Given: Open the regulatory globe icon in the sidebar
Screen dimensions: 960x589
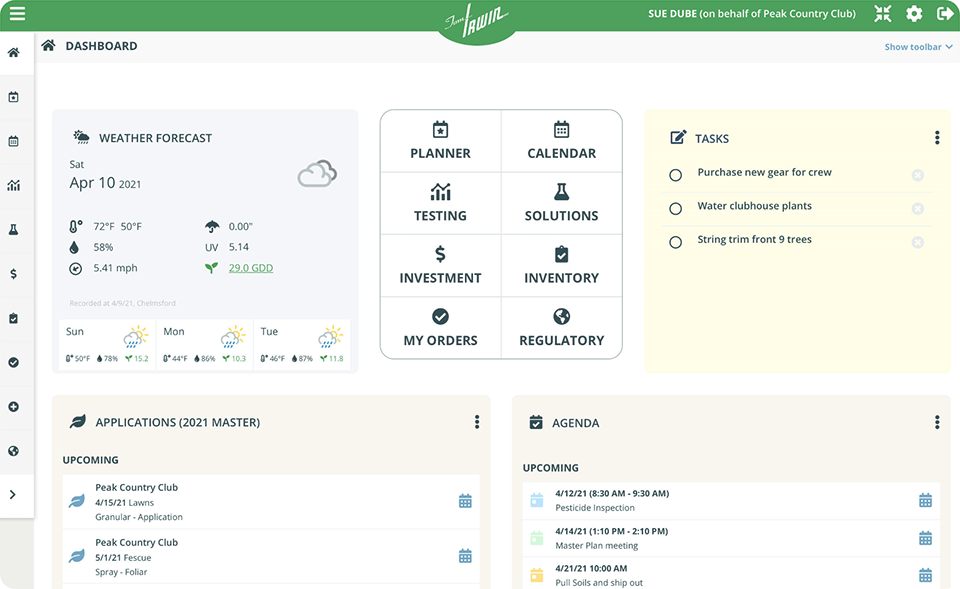Looking at the screenshot, I should 13,451.
